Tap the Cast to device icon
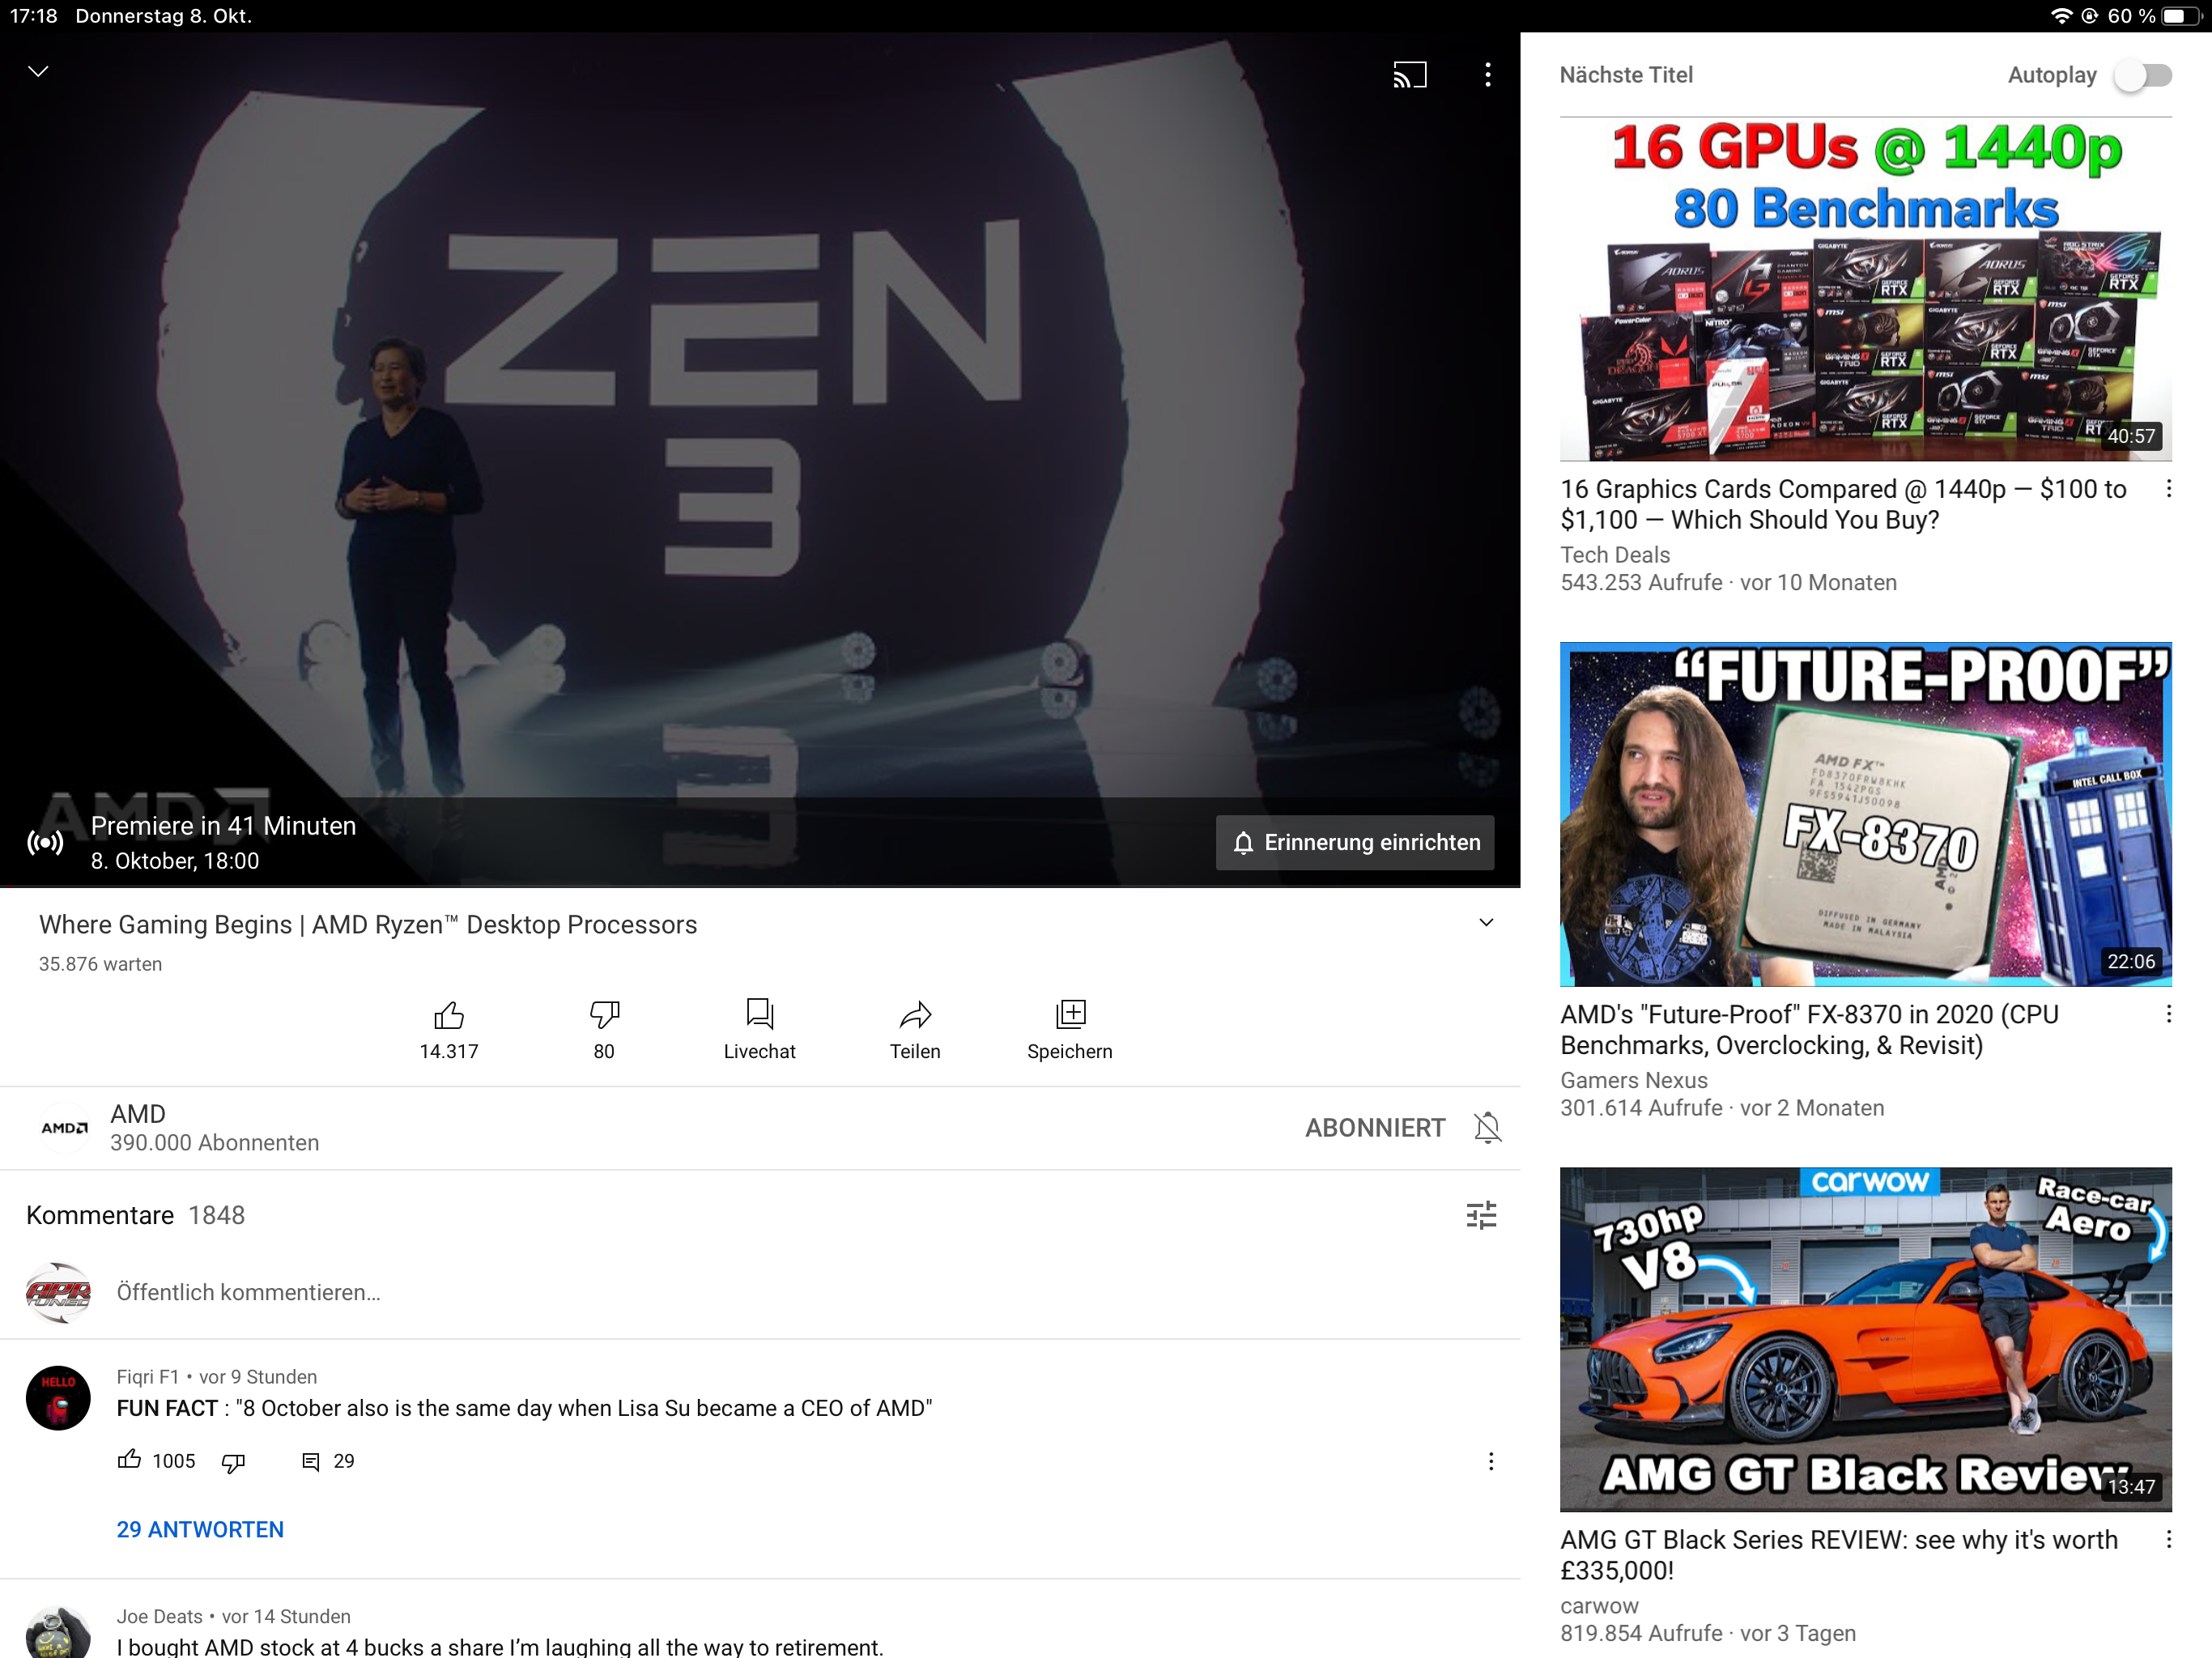The height and width of the screenshot is (1658, 2212). (1409, 75)
